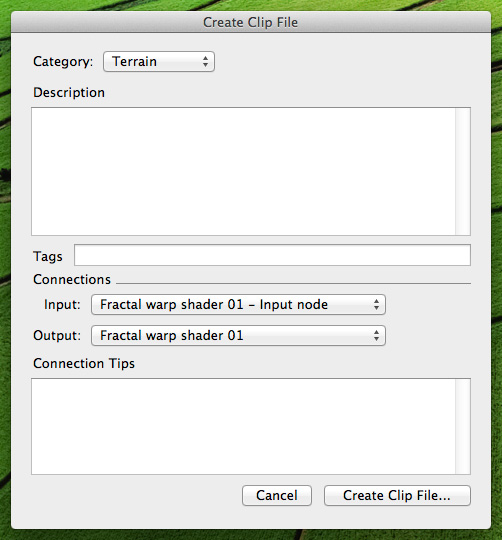Click the Create Clip File title bar
Screen dimensions: 502x540
251,22
